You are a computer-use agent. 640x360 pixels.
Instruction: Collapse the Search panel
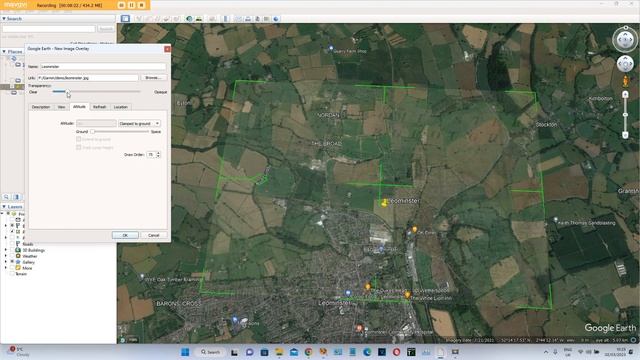(4, 19)
